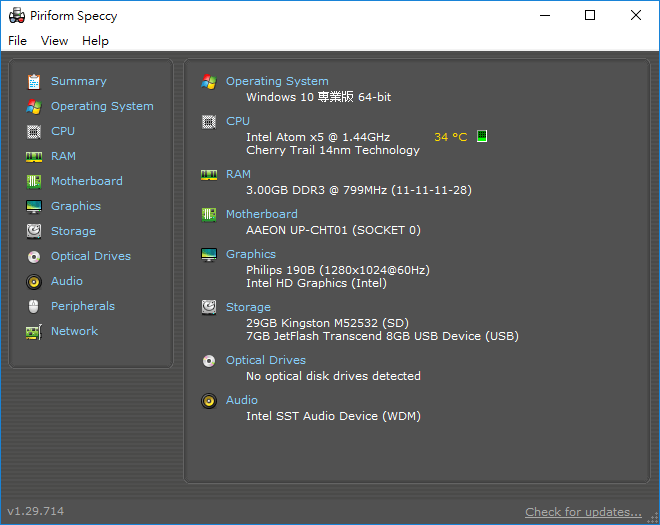The image size is (660, 525).
Task: Click the Summary clipboard icon in sidebar
Action: coord(34,81)
